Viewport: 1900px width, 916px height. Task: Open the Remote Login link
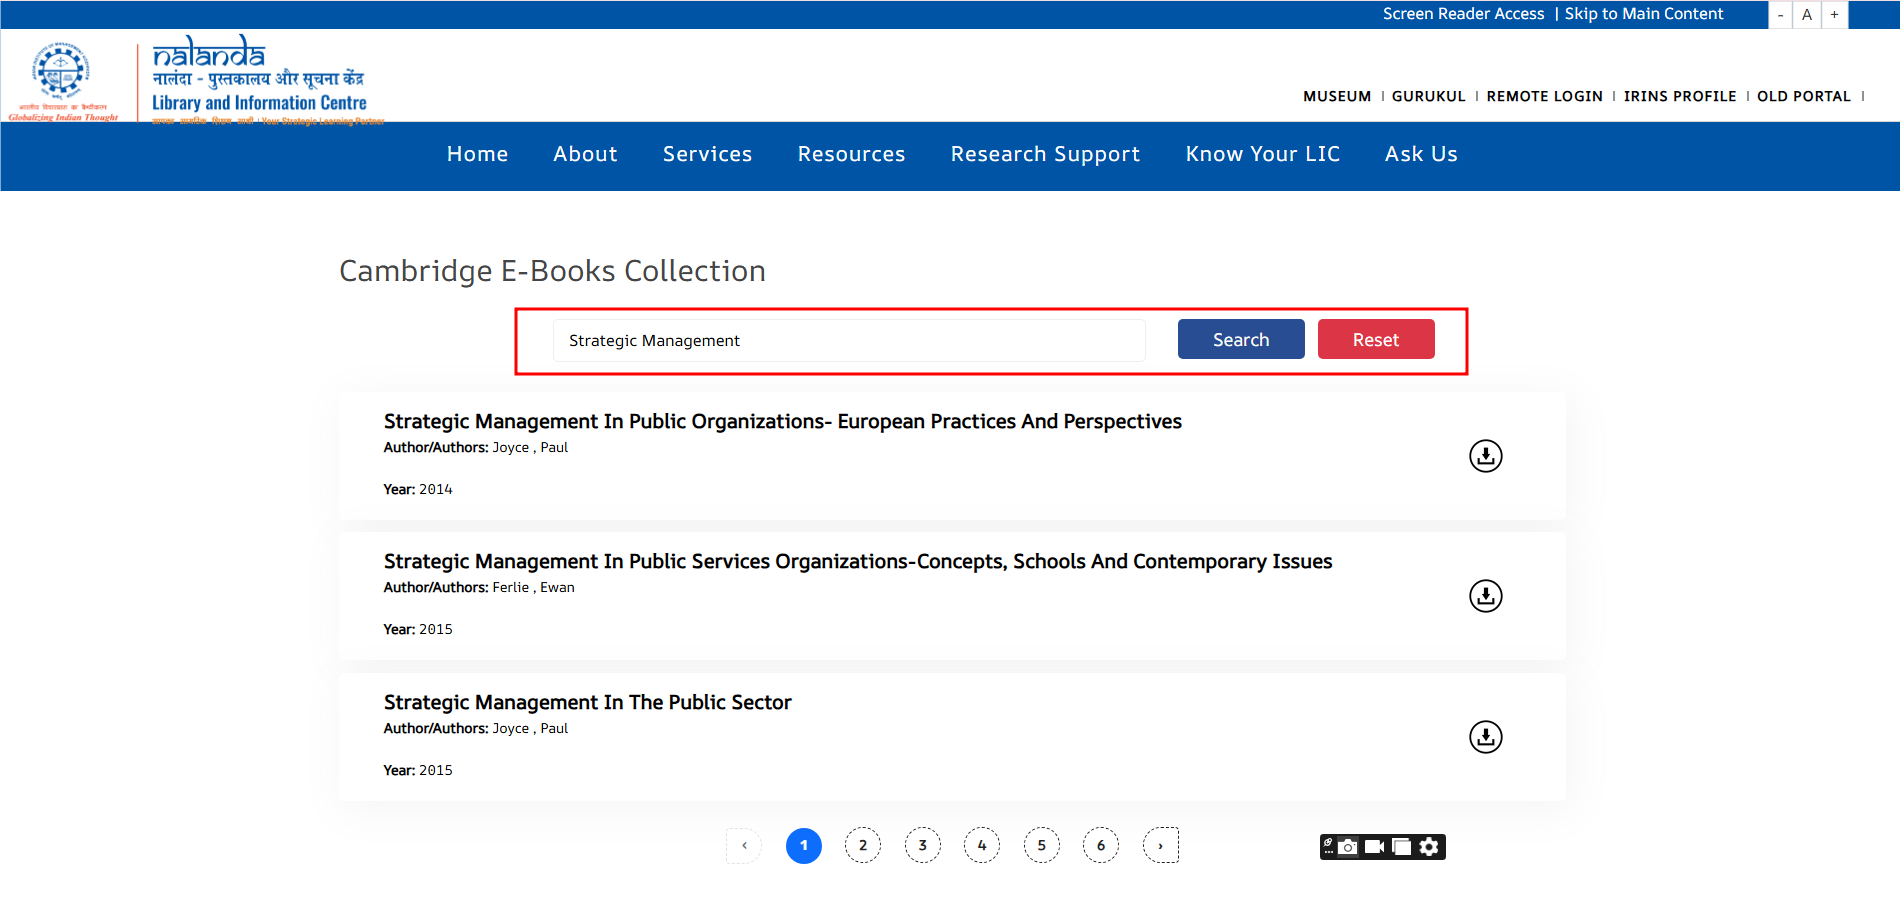[x=1544, y=96]
